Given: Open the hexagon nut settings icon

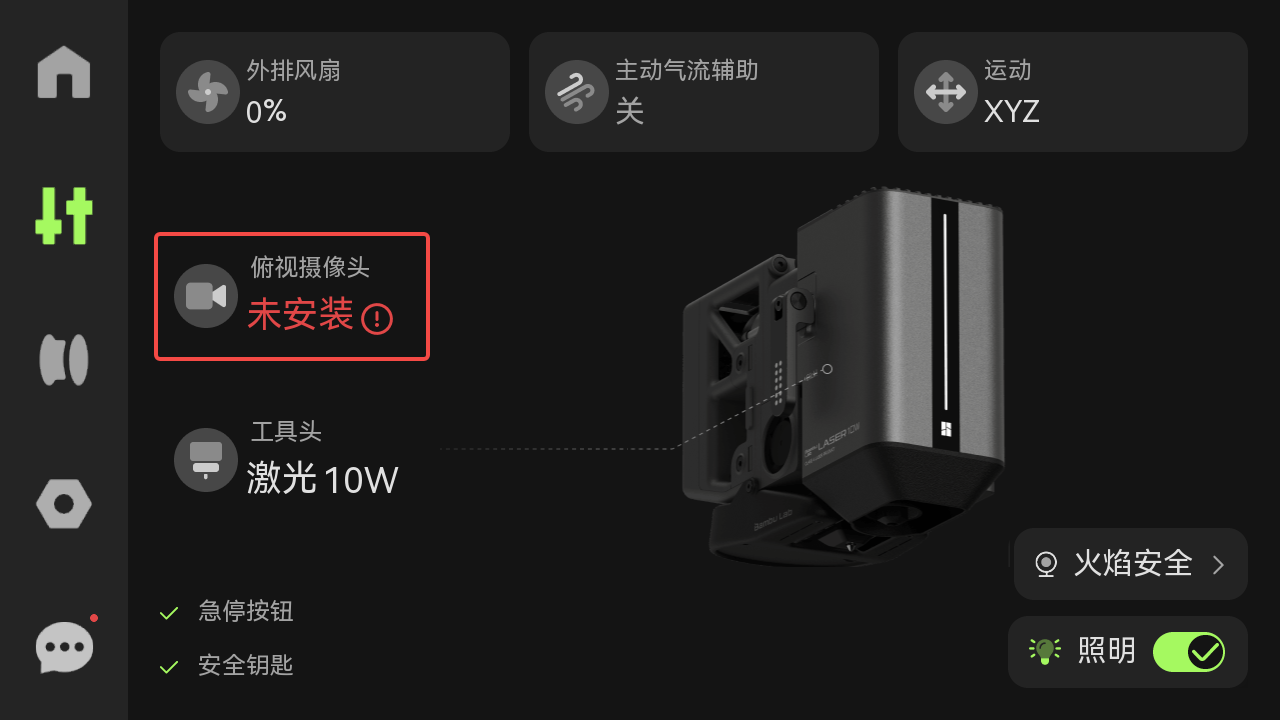Looking at the screenshot, I should coord(64,504).
